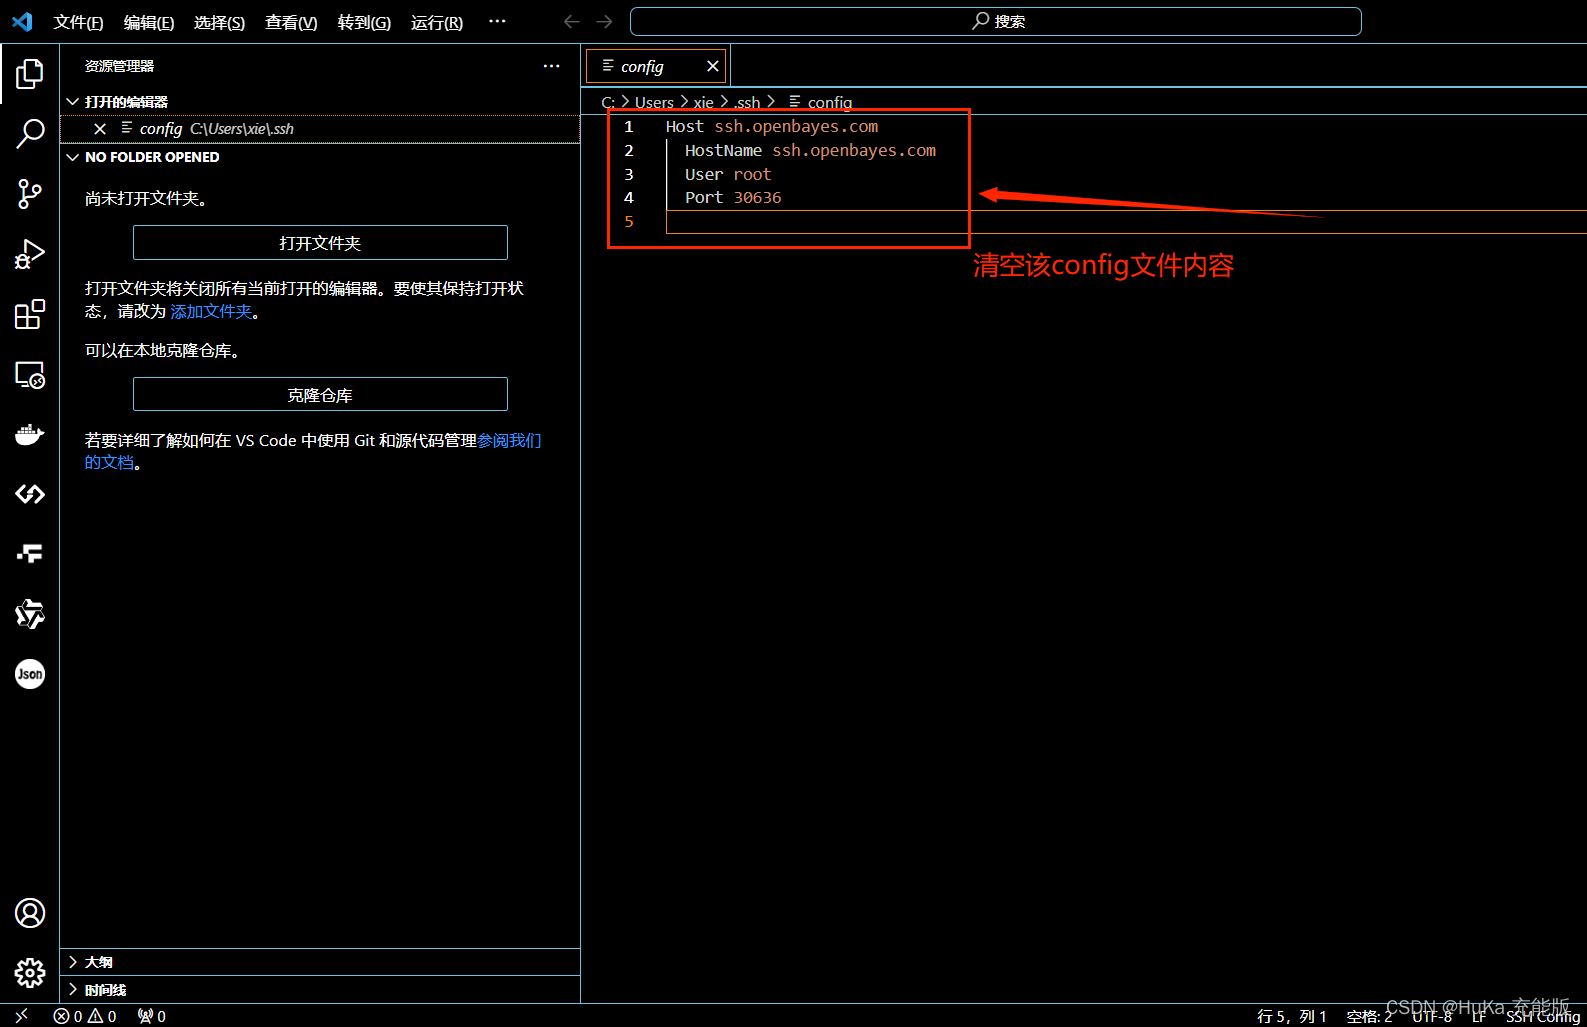Open the Source Control view
Image resolution: width=1587 pixels, height=1027 pixels.
[x=30, y=194]
